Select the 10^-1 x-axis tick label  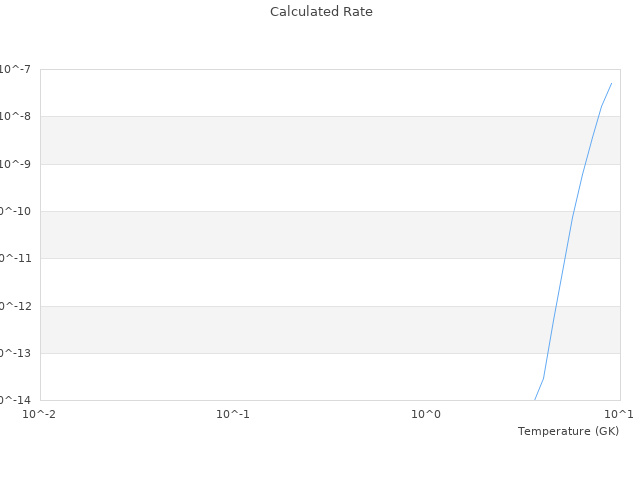point(233,414)
